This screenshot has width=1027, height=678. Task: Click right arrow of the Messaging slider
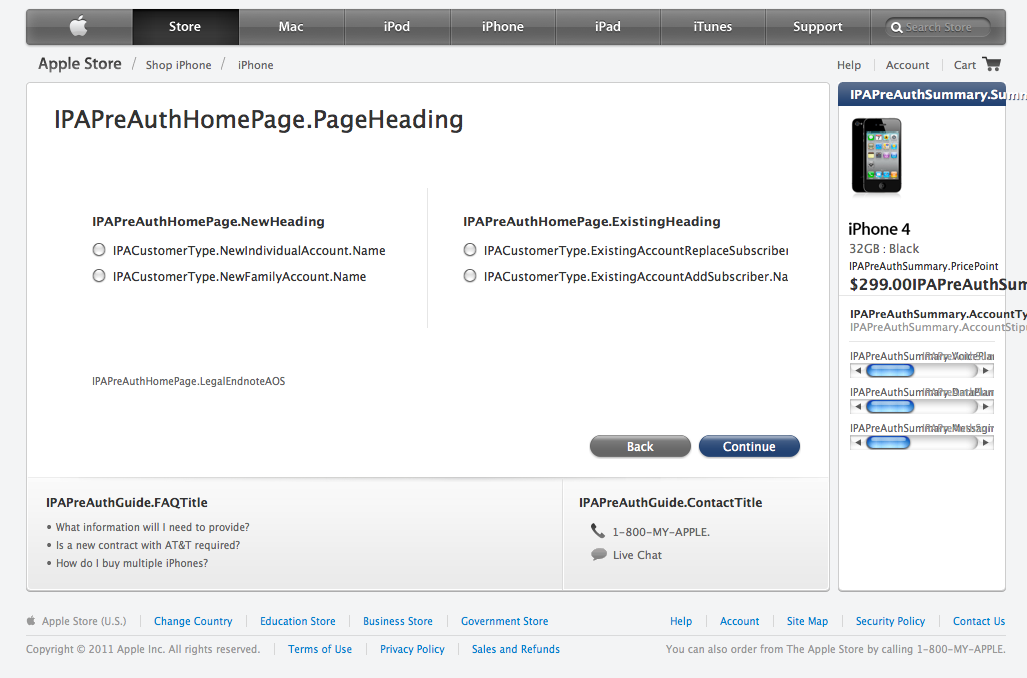pos(986,443)
